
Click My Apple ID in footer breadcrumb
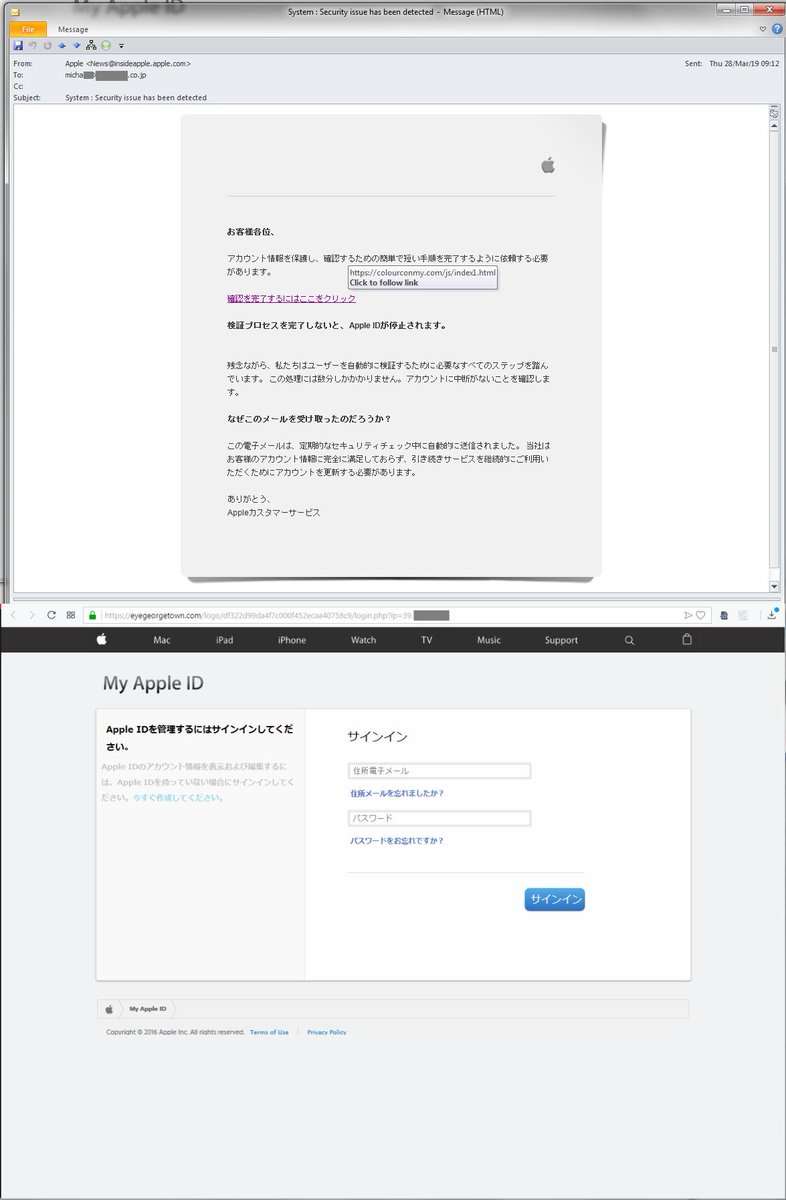pos(148,1009)
